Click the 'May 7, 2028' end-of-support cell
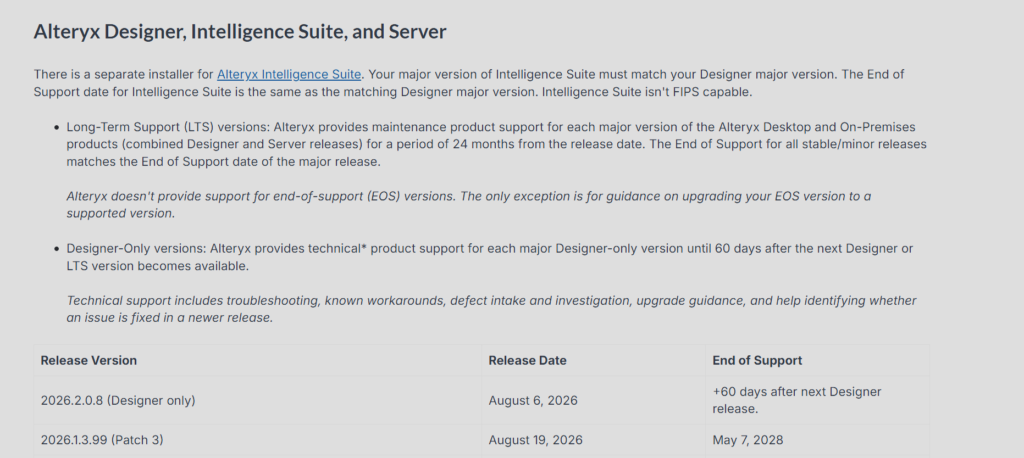The height and width of the screenshot is (458, 1024). tap(817, 440)
